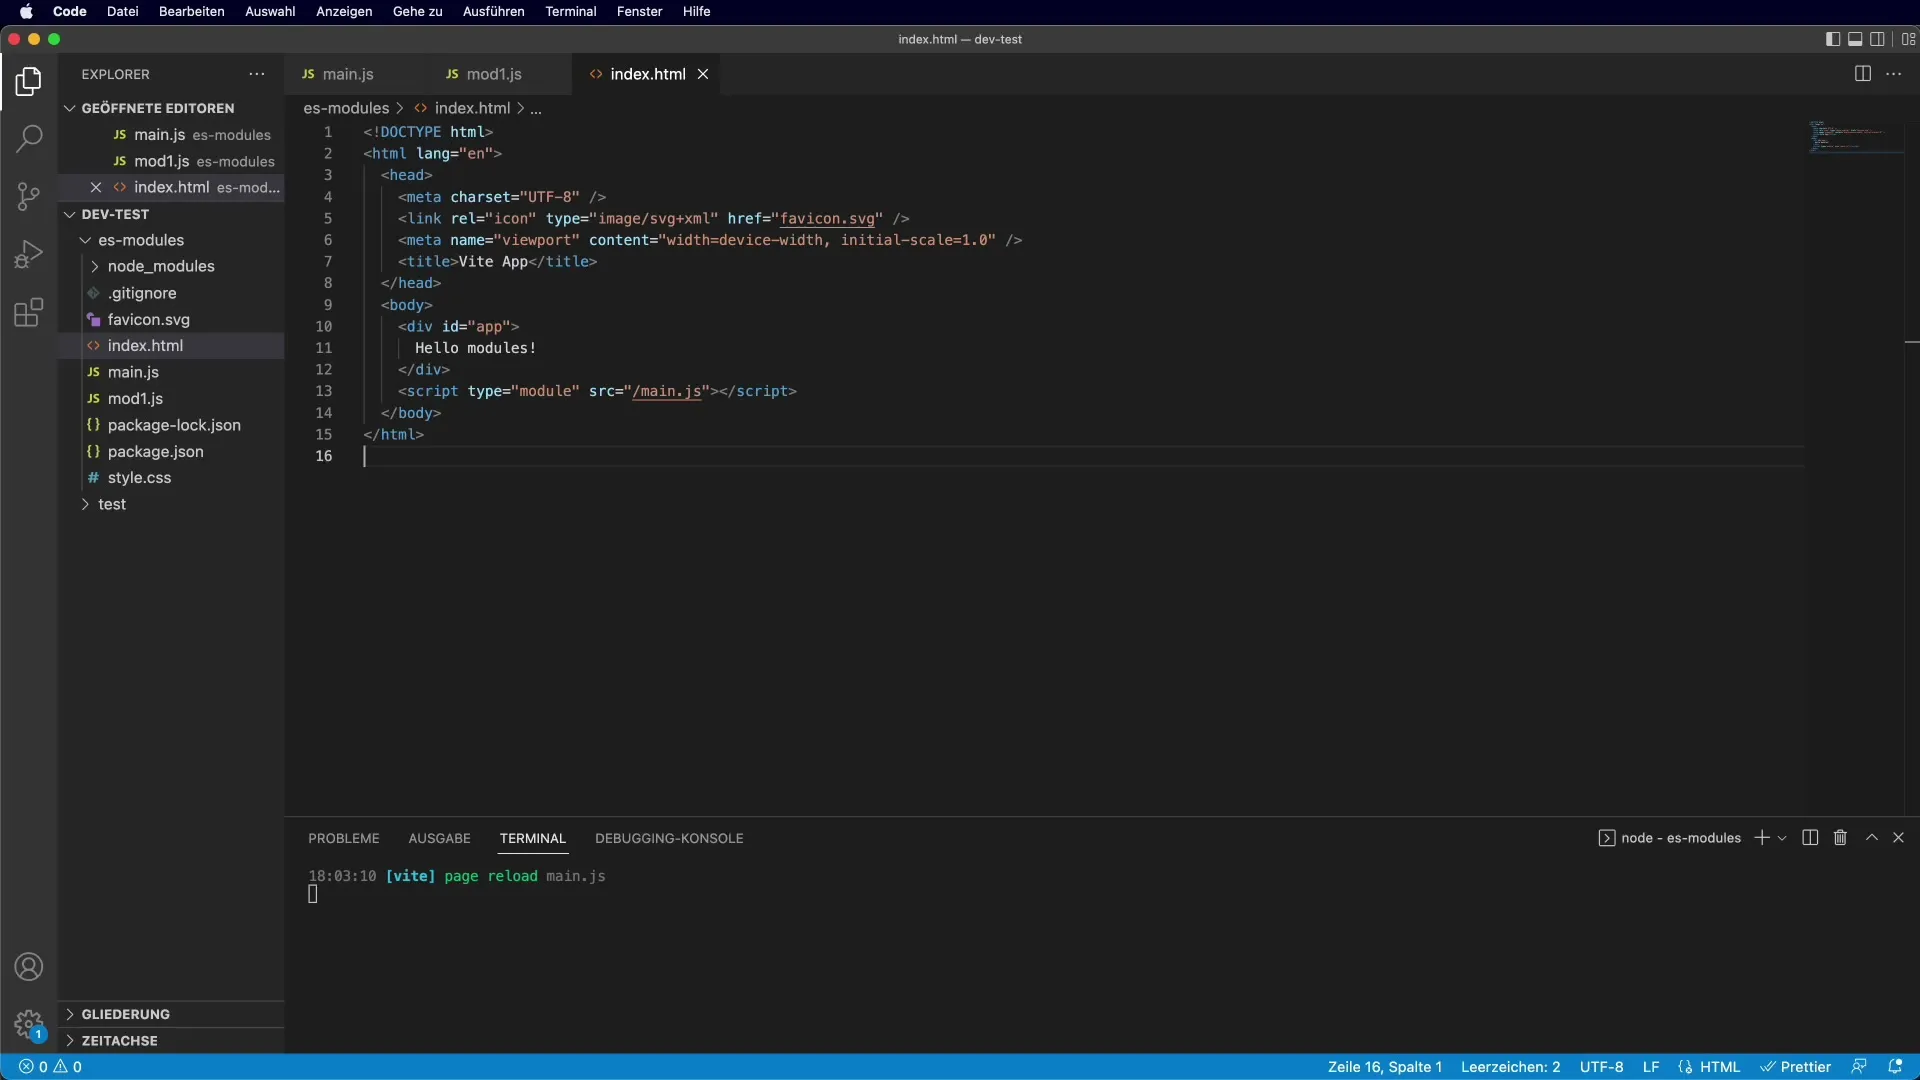
Task: Click the errors and warnings status indicator
Action: pyautogui.click(x=51, y=1067)
